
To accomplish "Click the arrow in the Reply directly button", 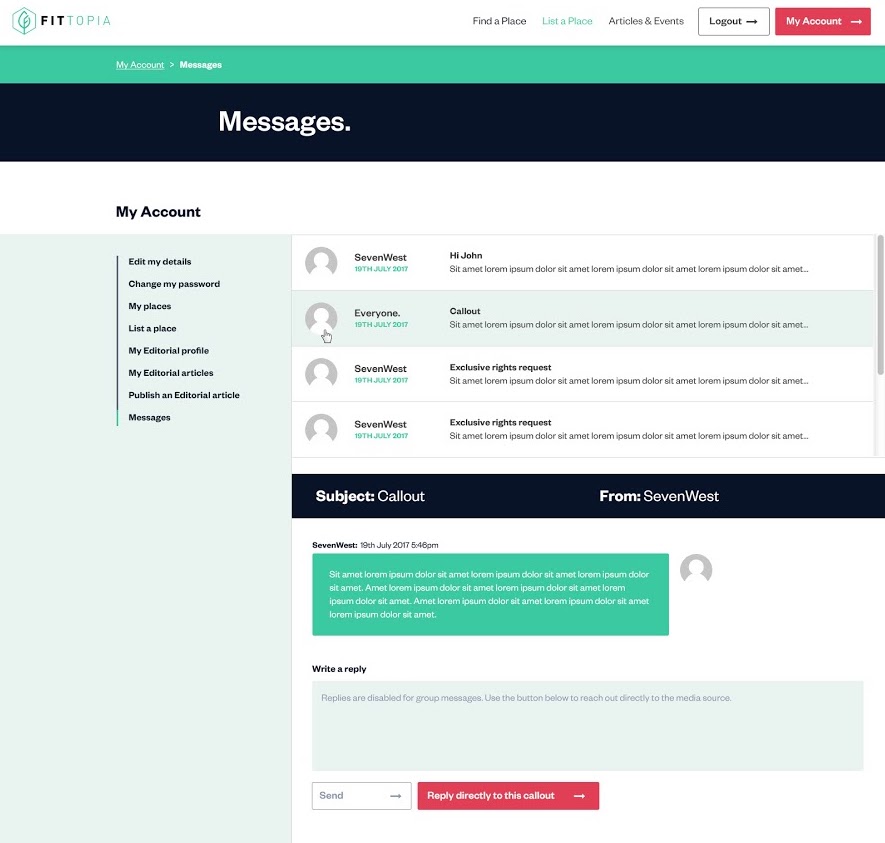I will pos(580,795).
